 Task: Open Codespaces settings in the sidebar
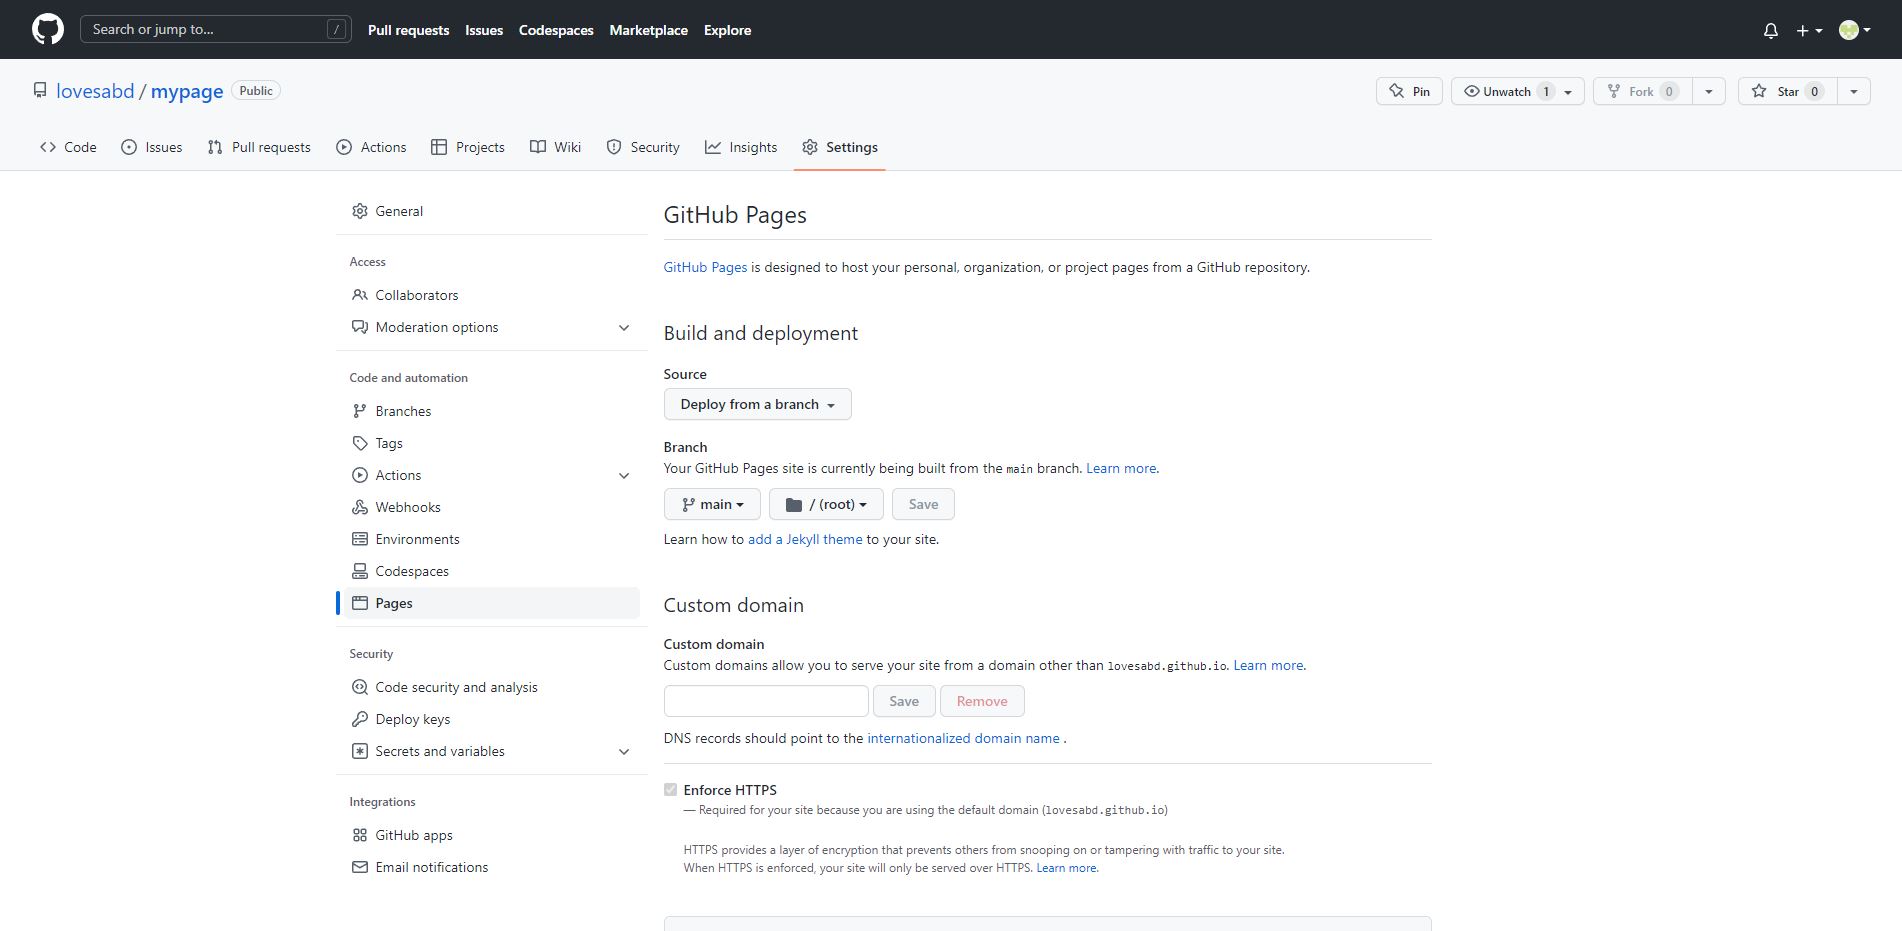(492, 571)
